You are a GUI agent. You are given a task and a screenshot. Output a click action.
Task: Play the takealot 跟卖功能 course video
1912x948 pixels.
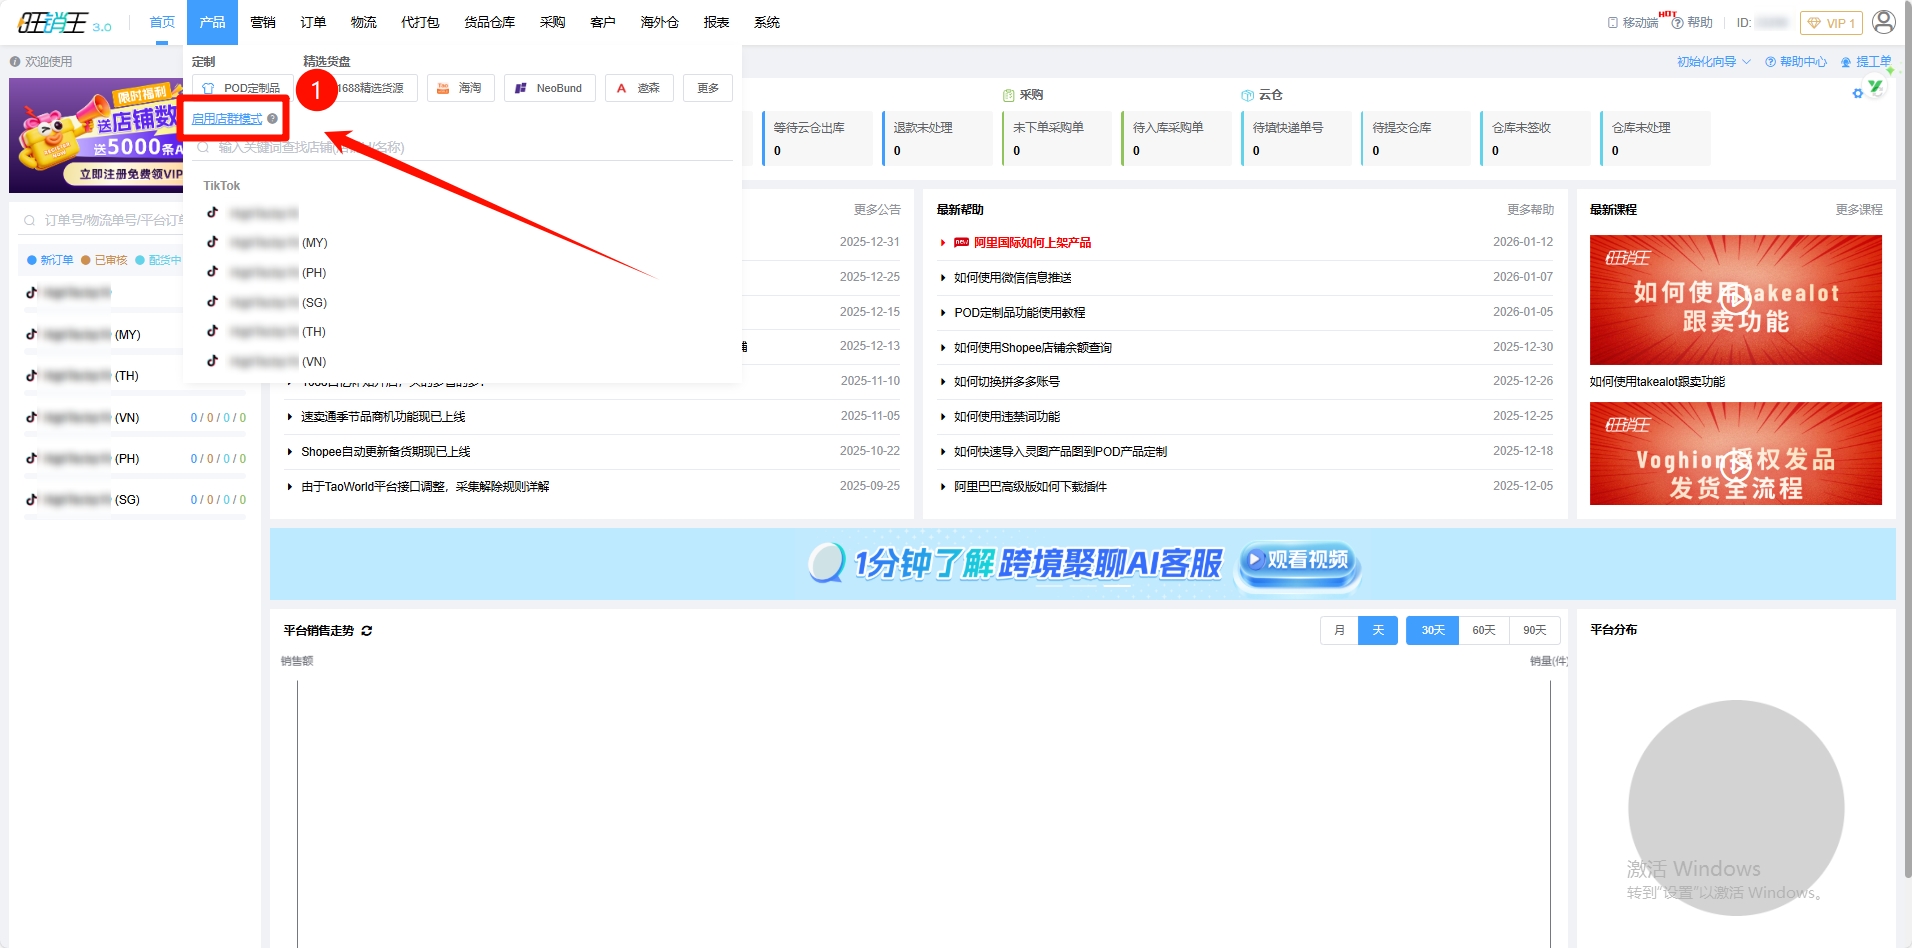pyautogui.click(x=1735, y=298)
